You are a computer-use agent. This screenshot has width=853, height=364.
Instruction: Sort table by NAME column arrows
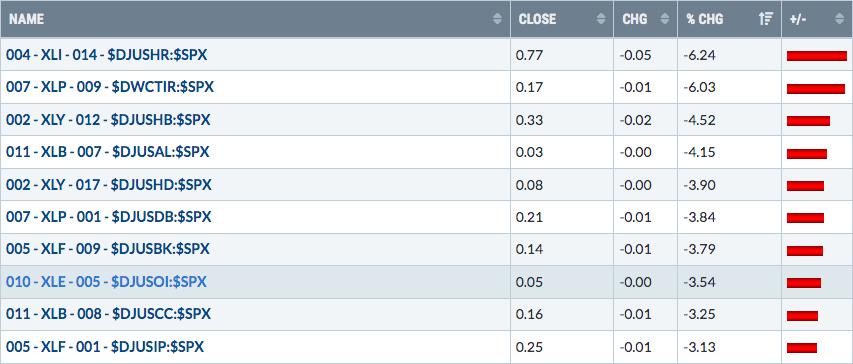coord(497,19)
